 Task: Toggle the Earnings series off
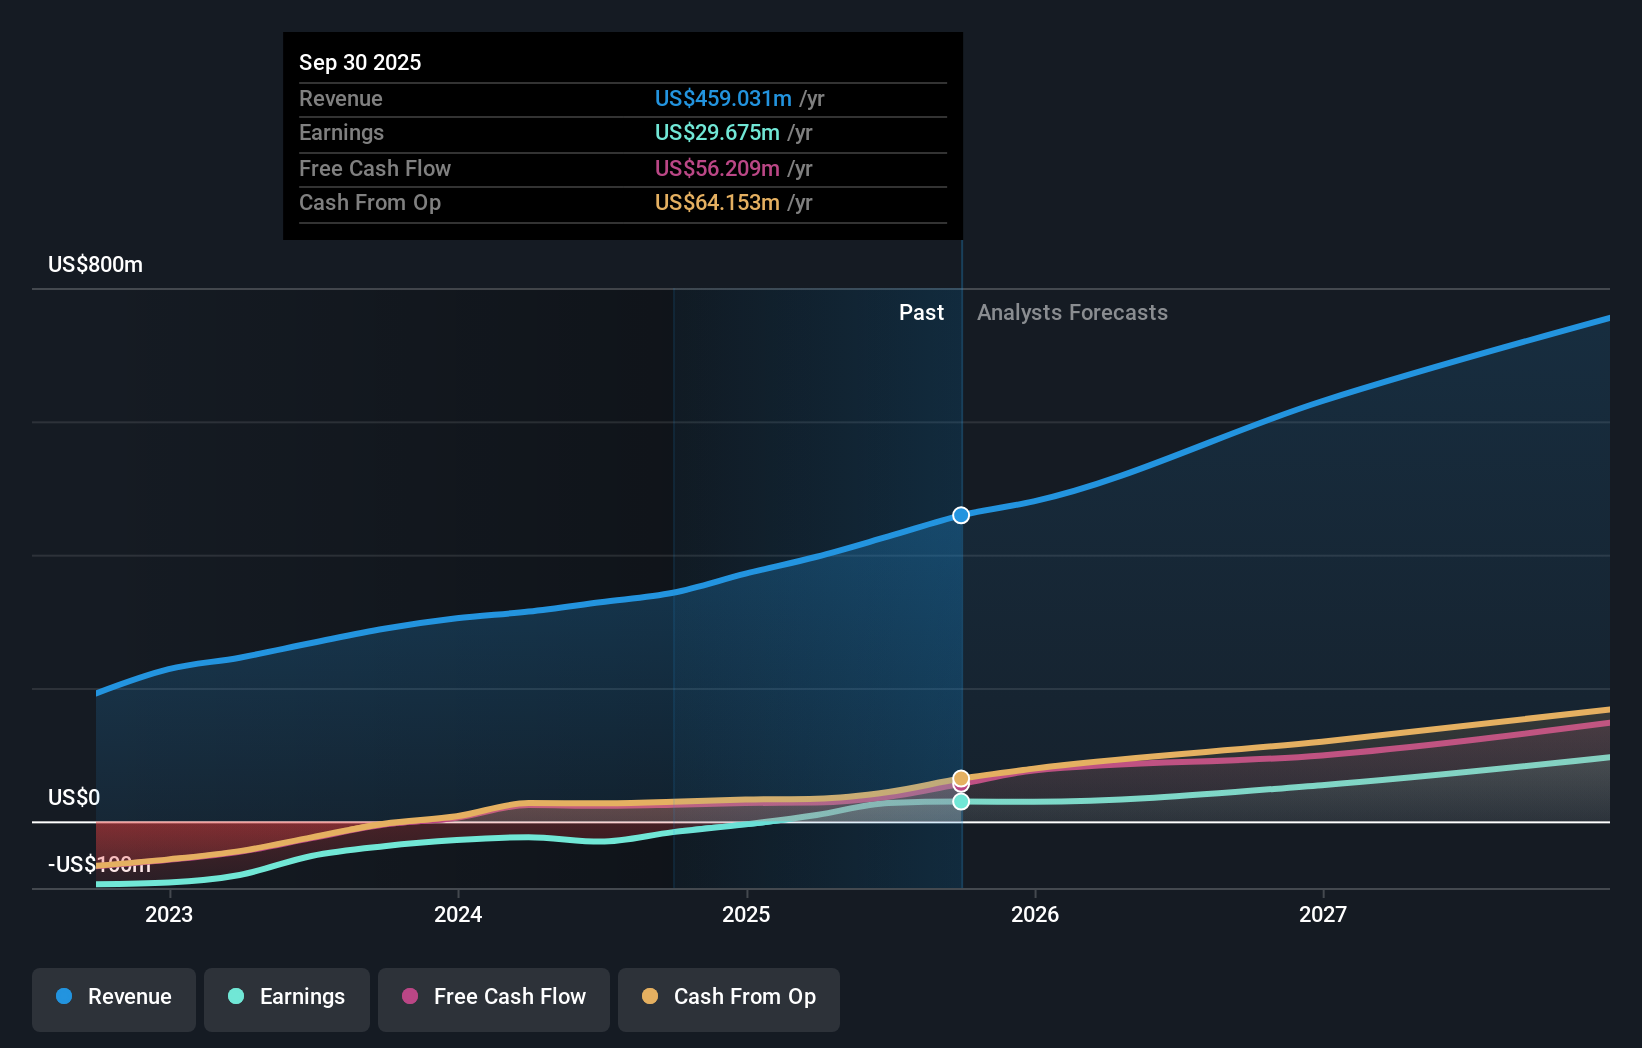coord(286,998)
